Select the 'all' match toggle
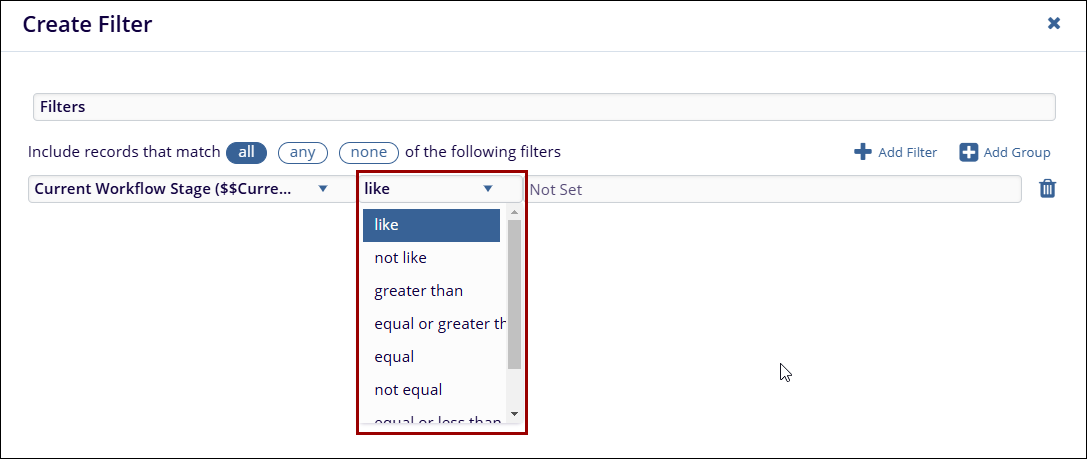This screenshot has height=459, width=1087. 246,152
